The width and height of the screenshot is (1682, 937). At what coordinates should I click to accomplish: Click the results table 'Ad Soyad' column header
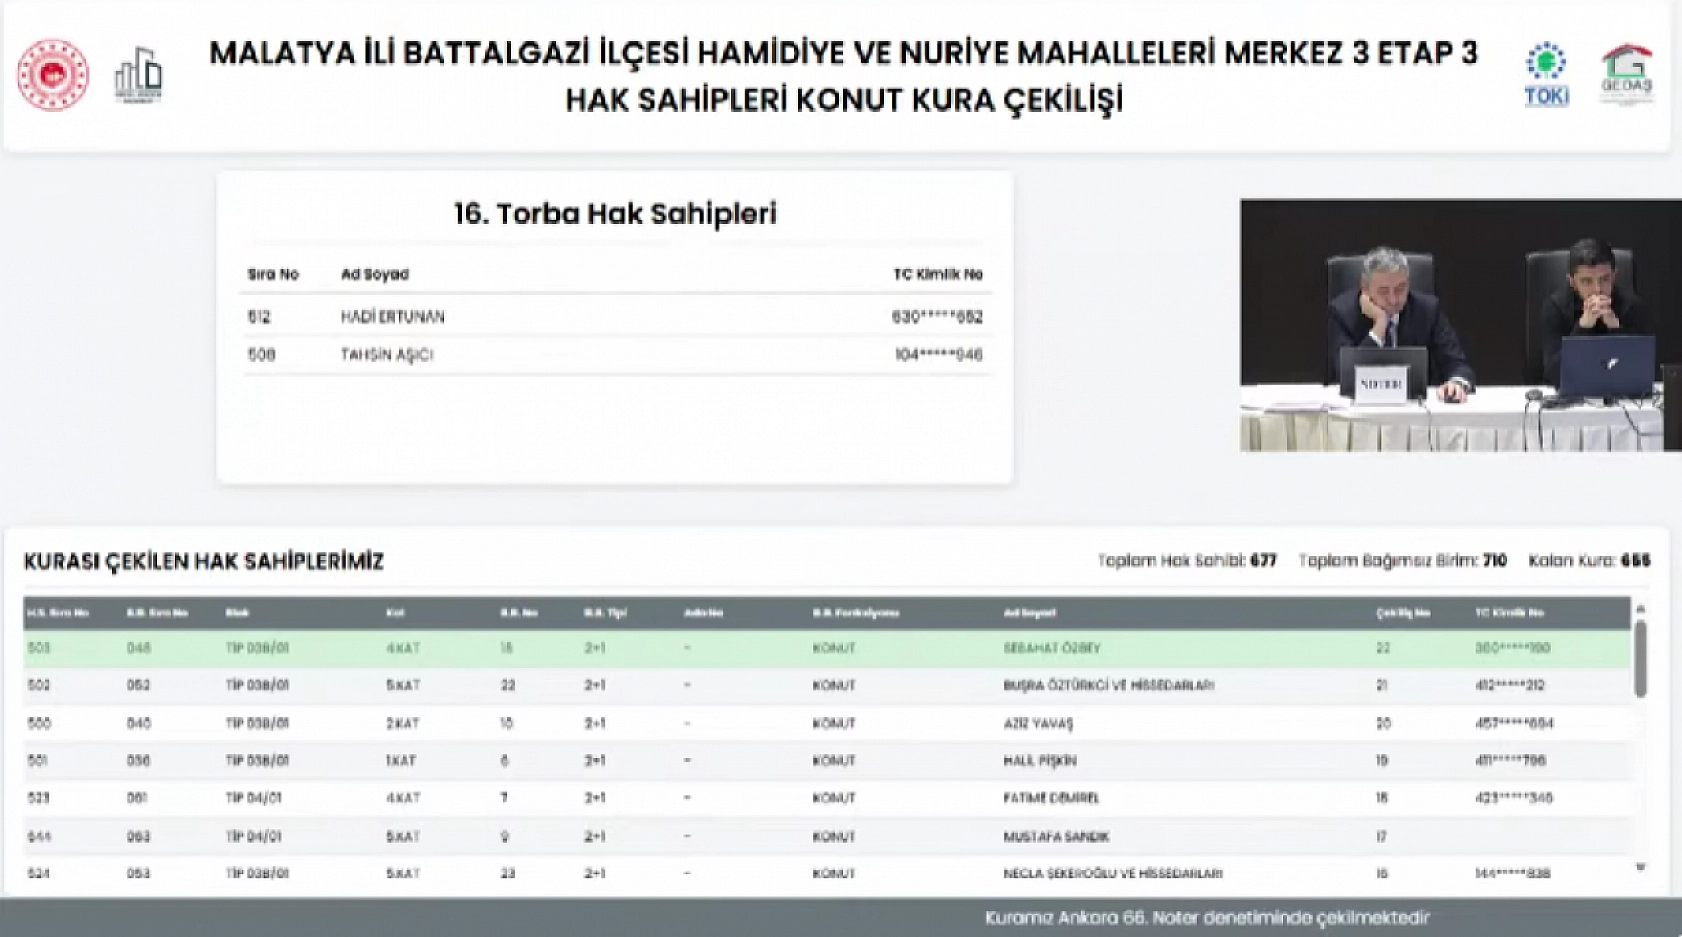pyautogui.click(x=1029, y=612)
